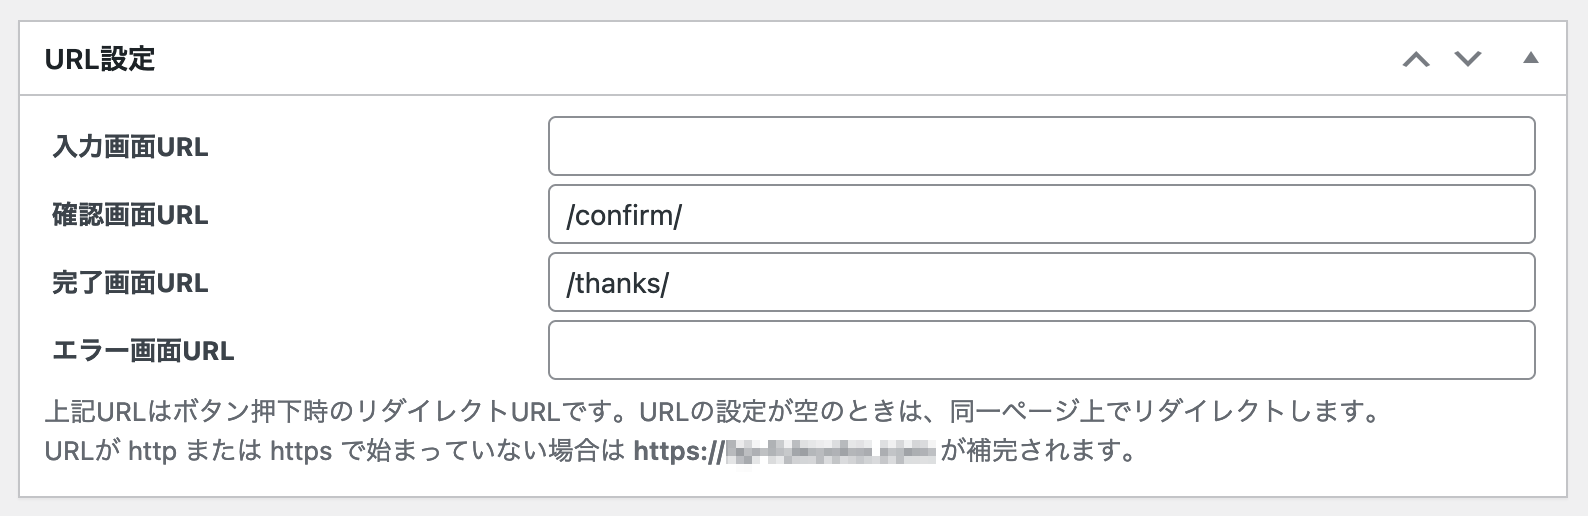Click the 確認画面URL label
Viewport: 1588px width, 516px height.
130,215
